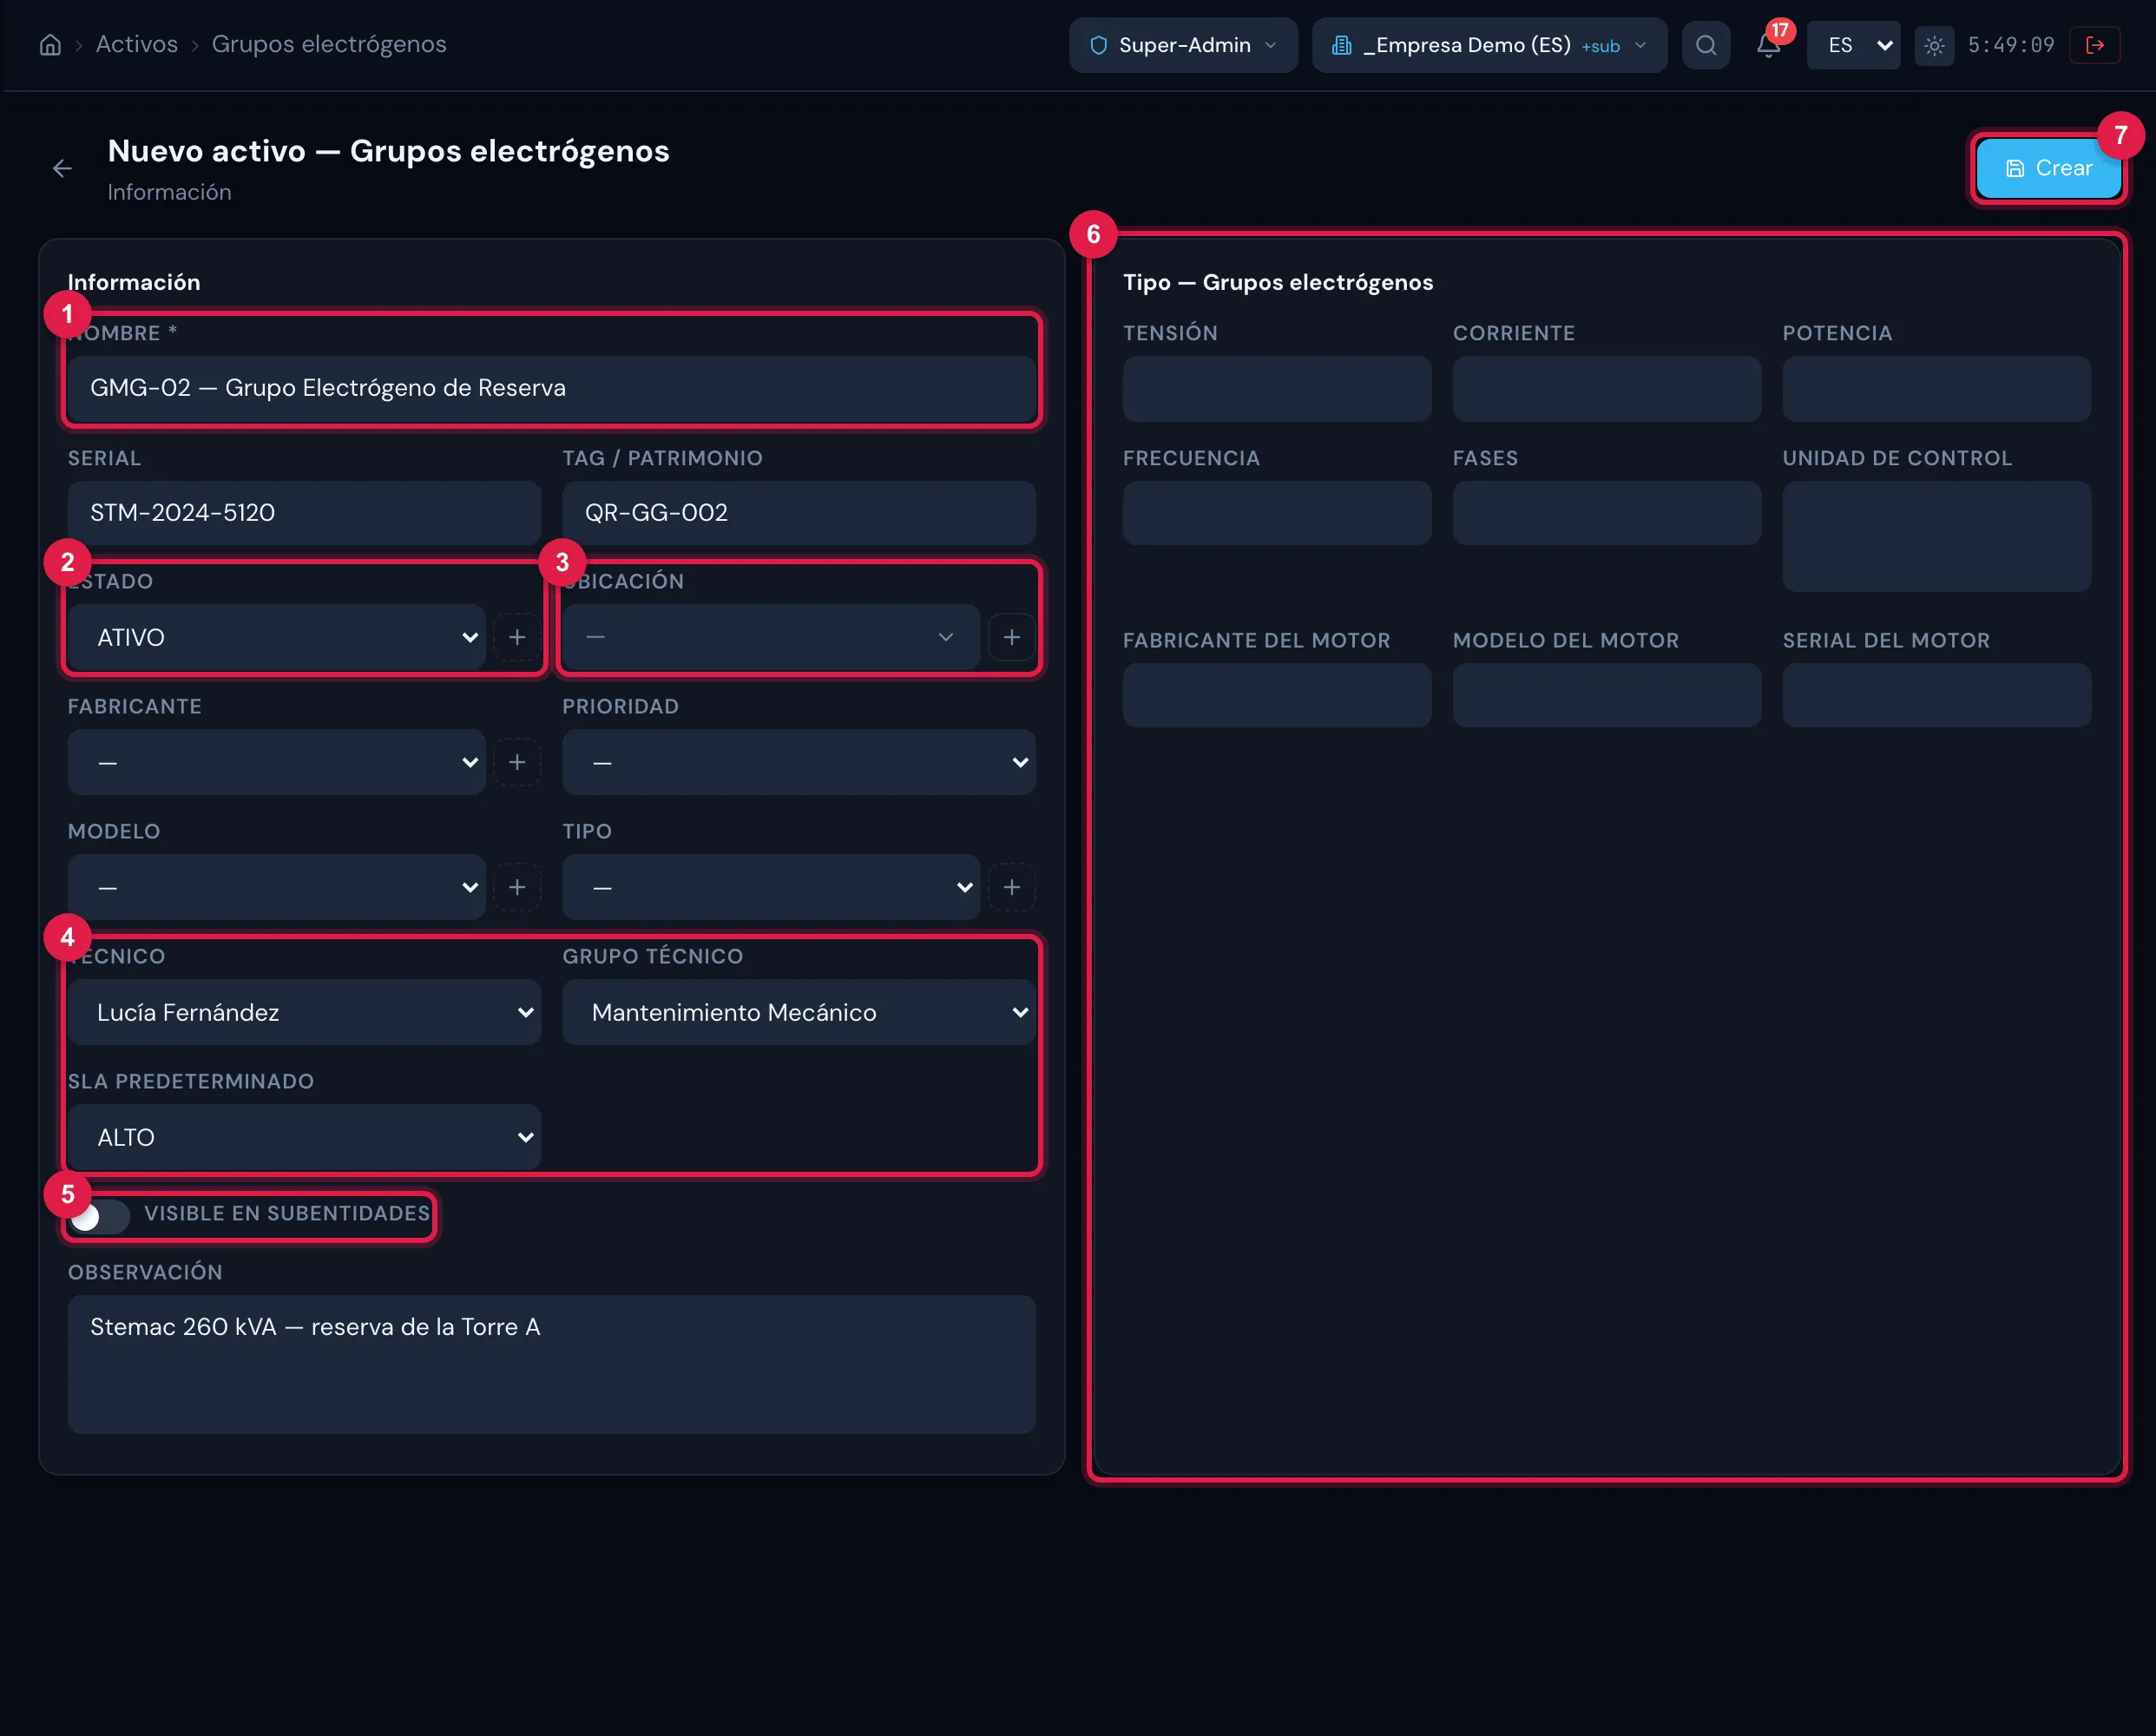Open the Prioridad dropdown
2156x1736 pixels.
click(799, 762)
